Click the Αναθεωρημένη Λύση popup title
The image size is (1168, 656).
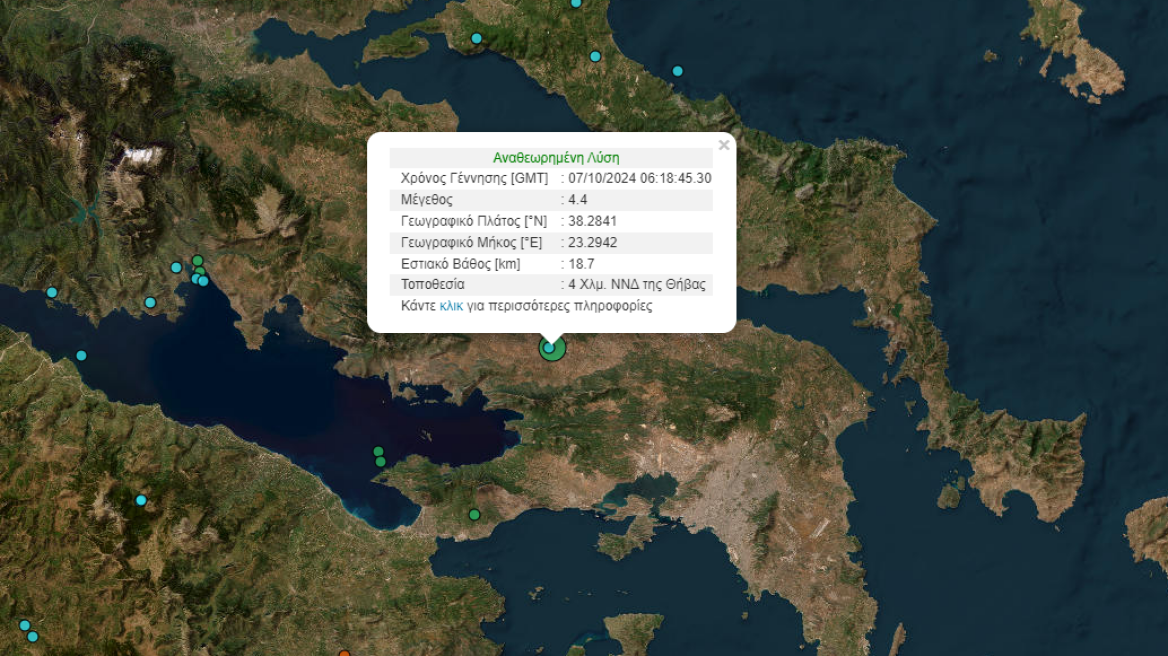point(556,156)
